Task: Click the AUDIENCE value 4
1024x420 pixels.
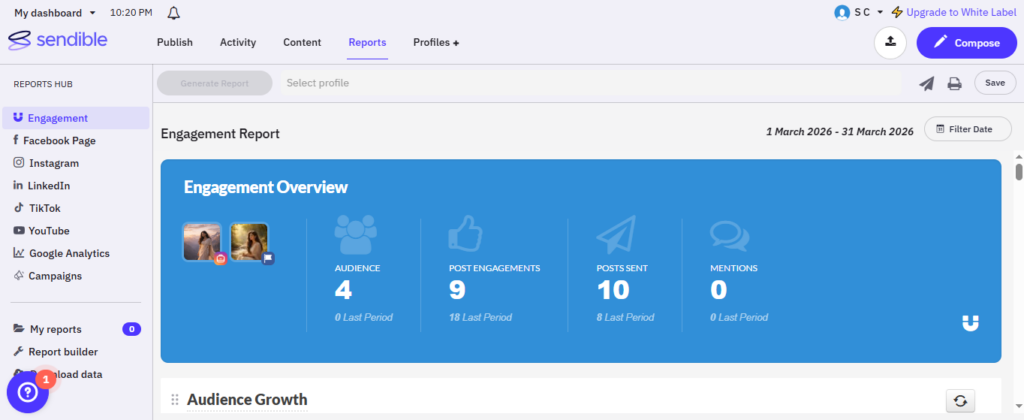Action: pos(343,290)
